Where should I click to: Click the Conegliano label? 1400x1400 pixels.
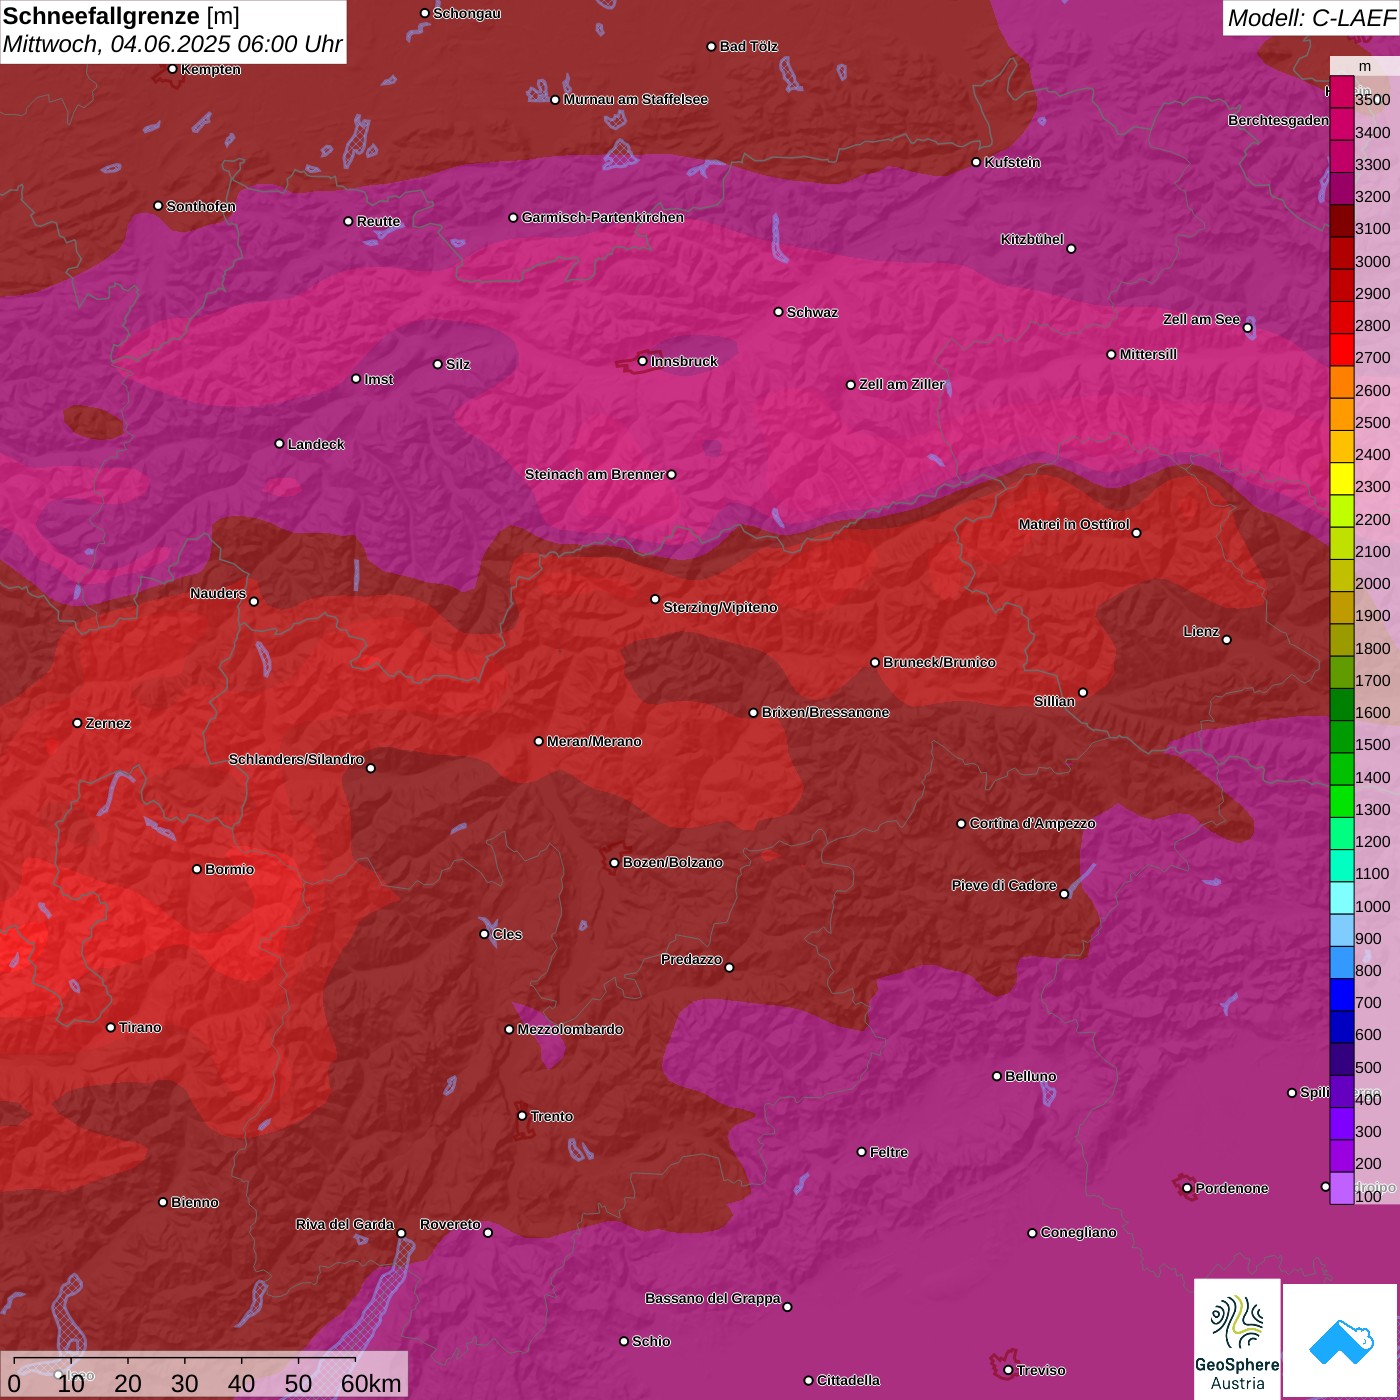pos(1078,1232)
